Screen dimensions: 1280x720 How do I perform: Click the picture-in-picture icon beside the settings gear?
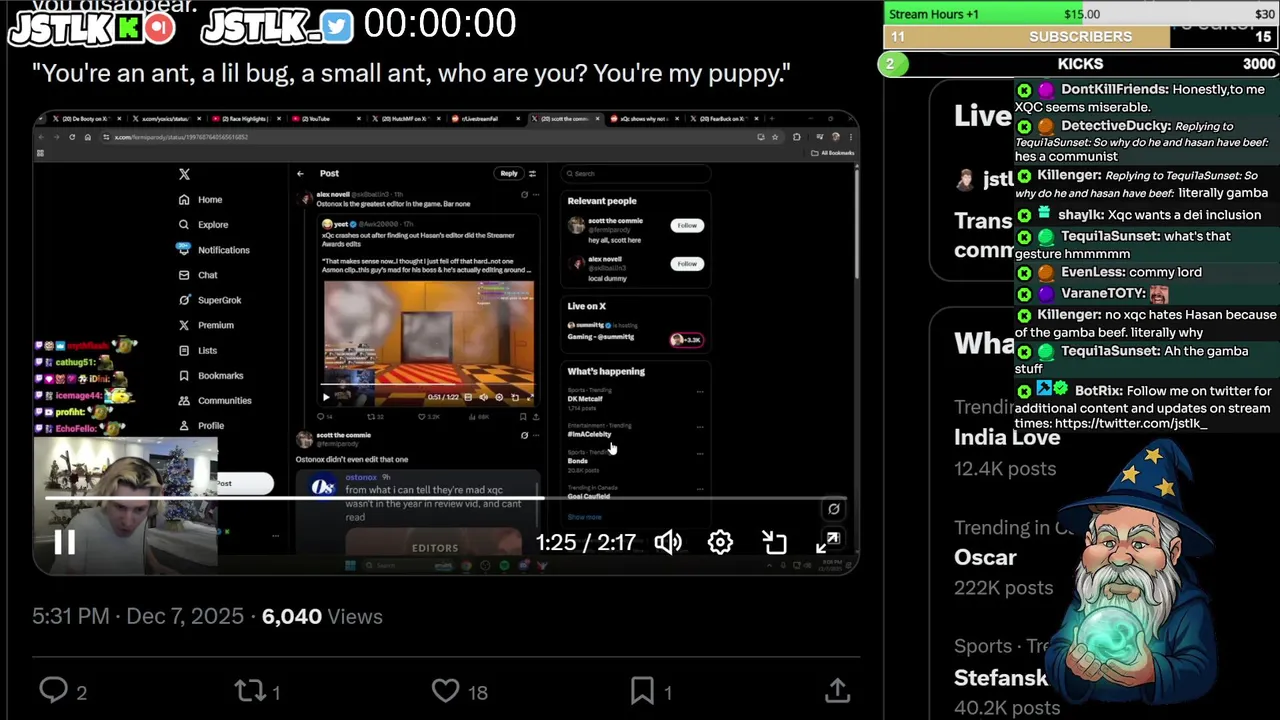click(x=774, y=542)
